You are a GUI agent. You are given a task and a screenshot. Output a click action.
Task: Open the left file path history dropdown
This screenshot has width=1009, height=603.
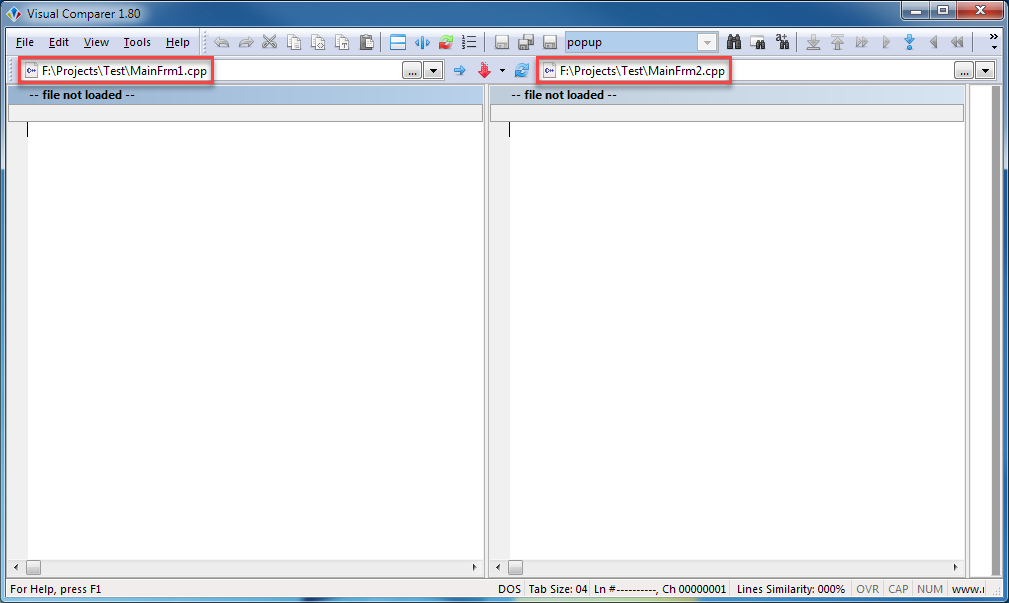point(433,70)
